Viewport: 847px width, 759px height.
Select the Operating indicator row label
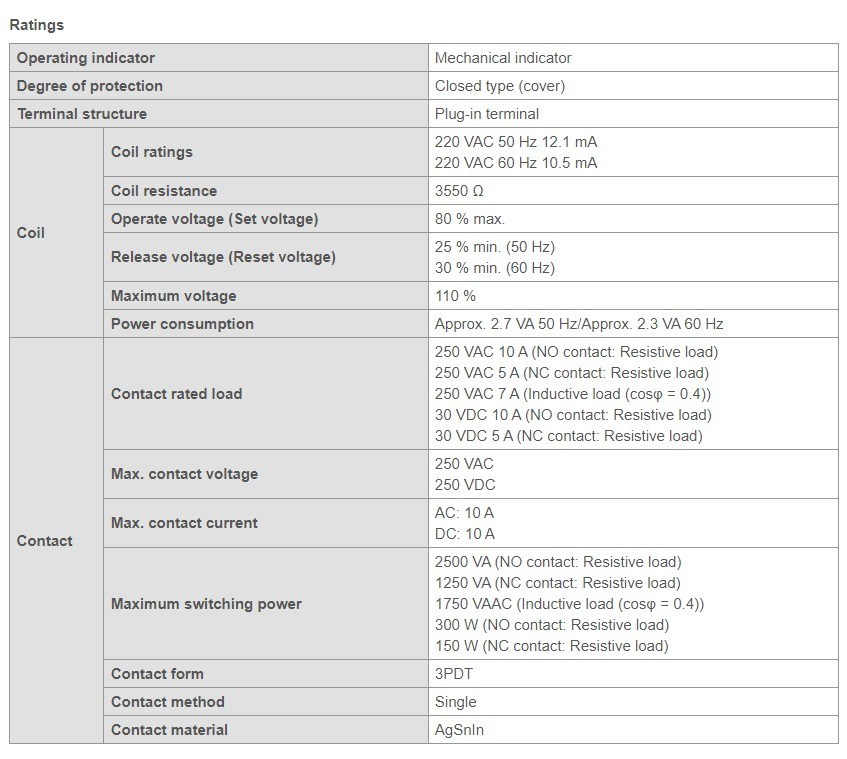[86, 58]
